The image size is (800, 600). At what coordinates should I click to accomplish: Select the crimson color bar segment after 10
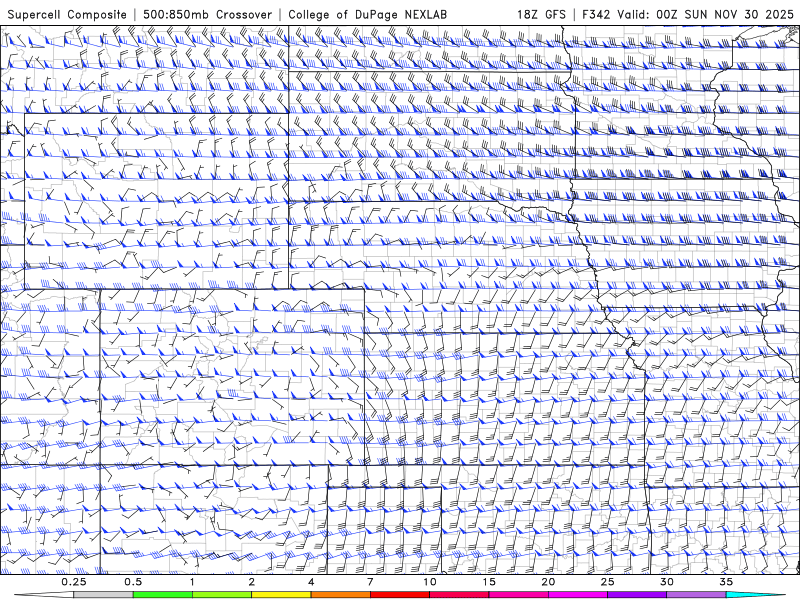point(459,595)
